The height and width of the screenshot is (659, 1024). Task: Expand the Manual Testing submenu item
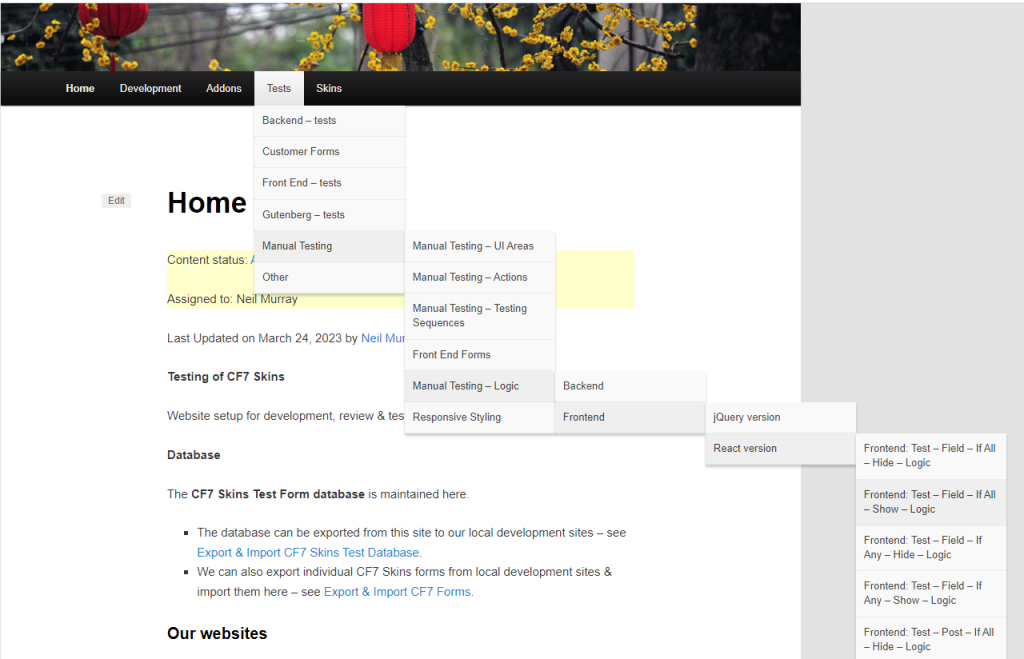[x=297, y=246]
